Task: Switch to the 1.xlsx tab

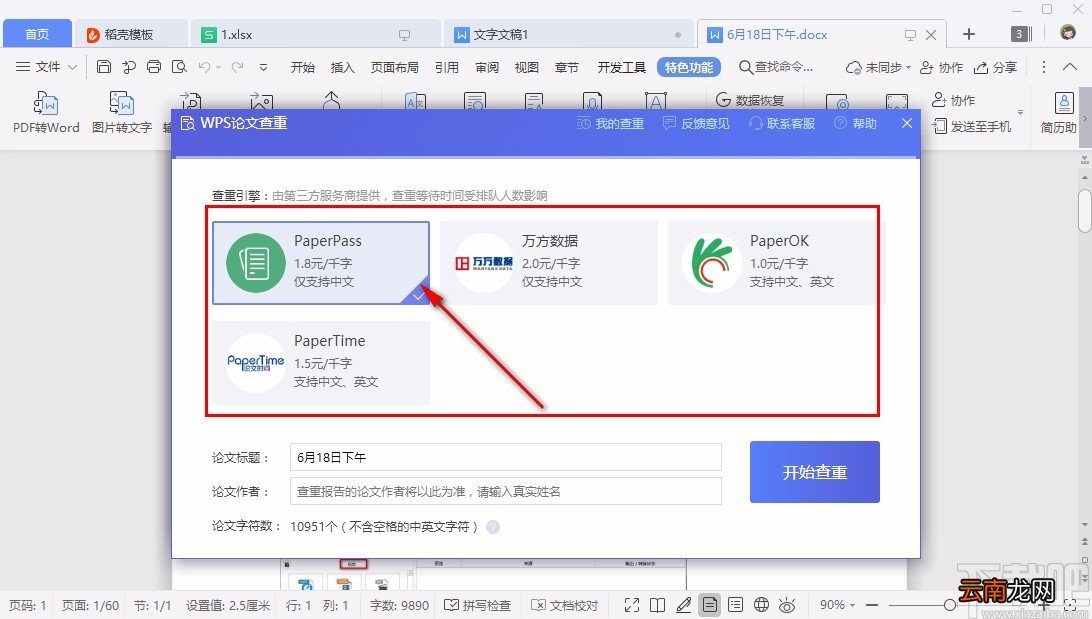Action: click(x=315, y=34)
